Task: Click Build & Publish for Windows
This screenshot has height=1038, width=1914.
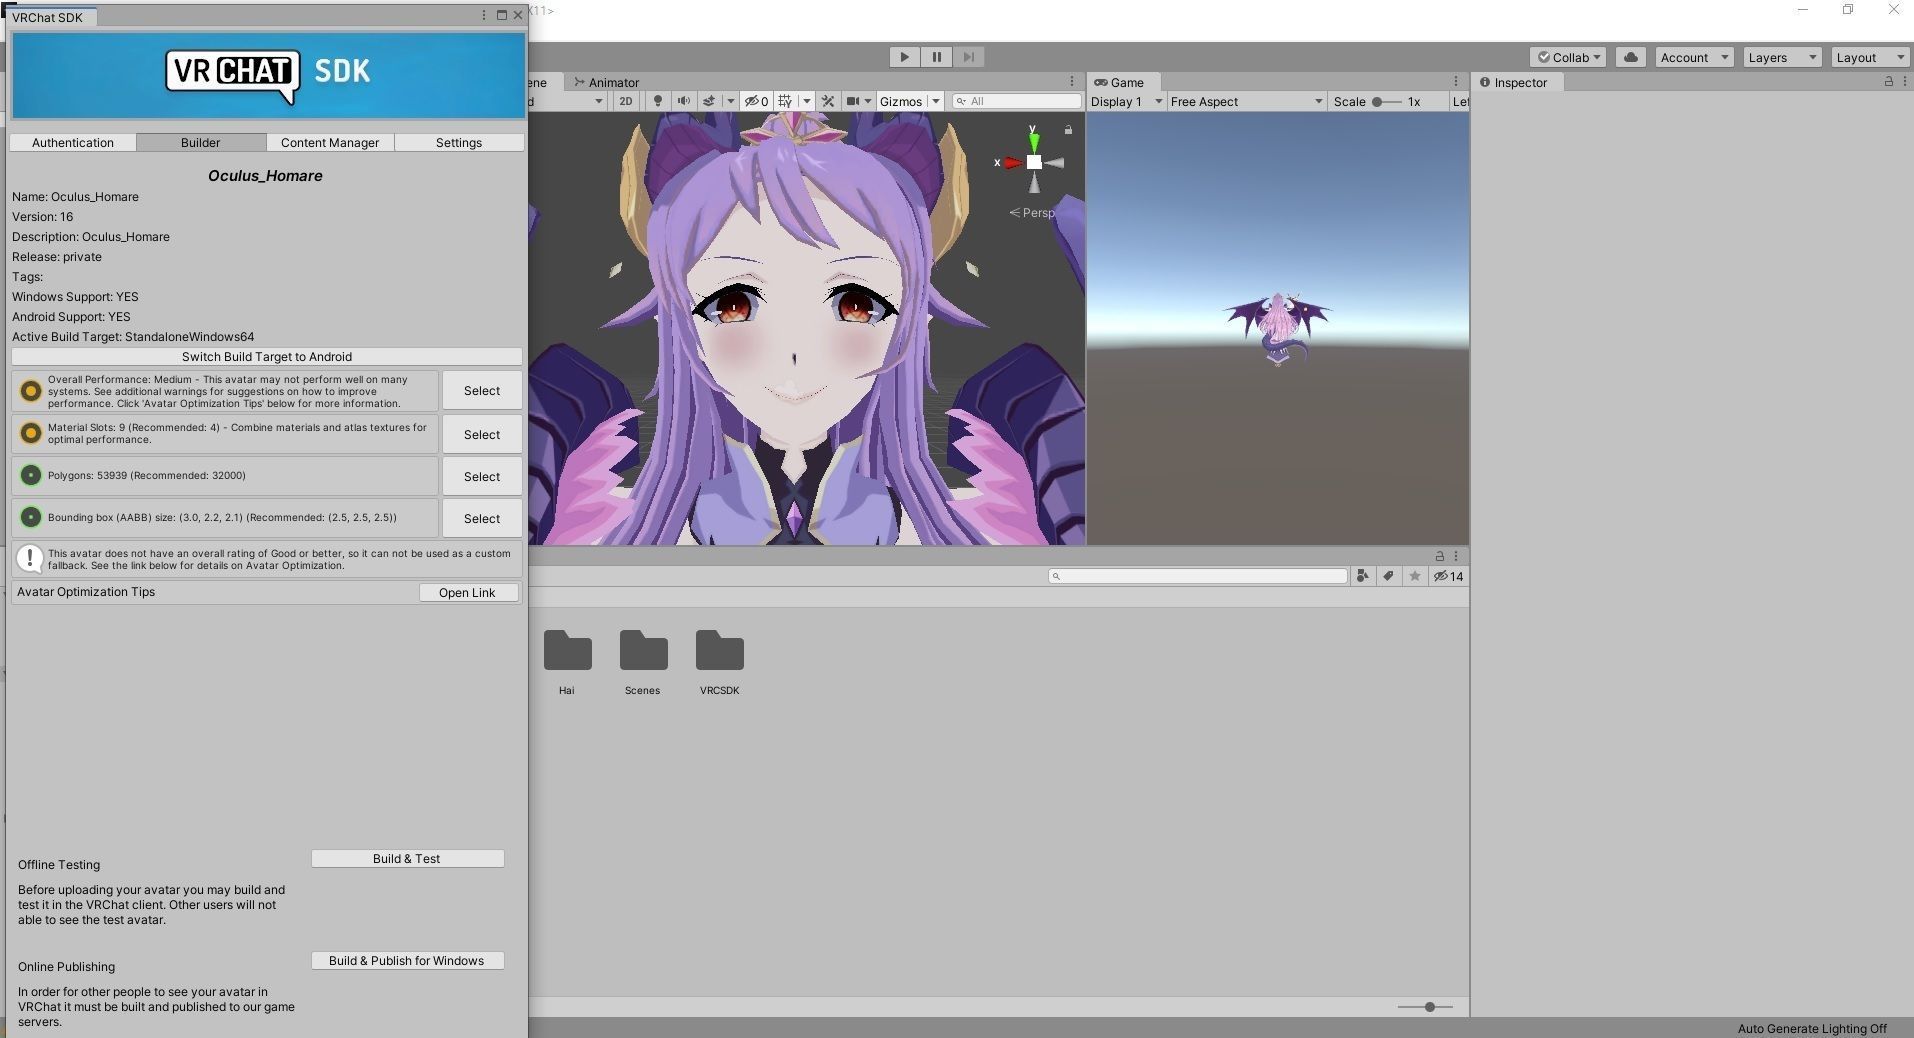Action: coord(406,960)
